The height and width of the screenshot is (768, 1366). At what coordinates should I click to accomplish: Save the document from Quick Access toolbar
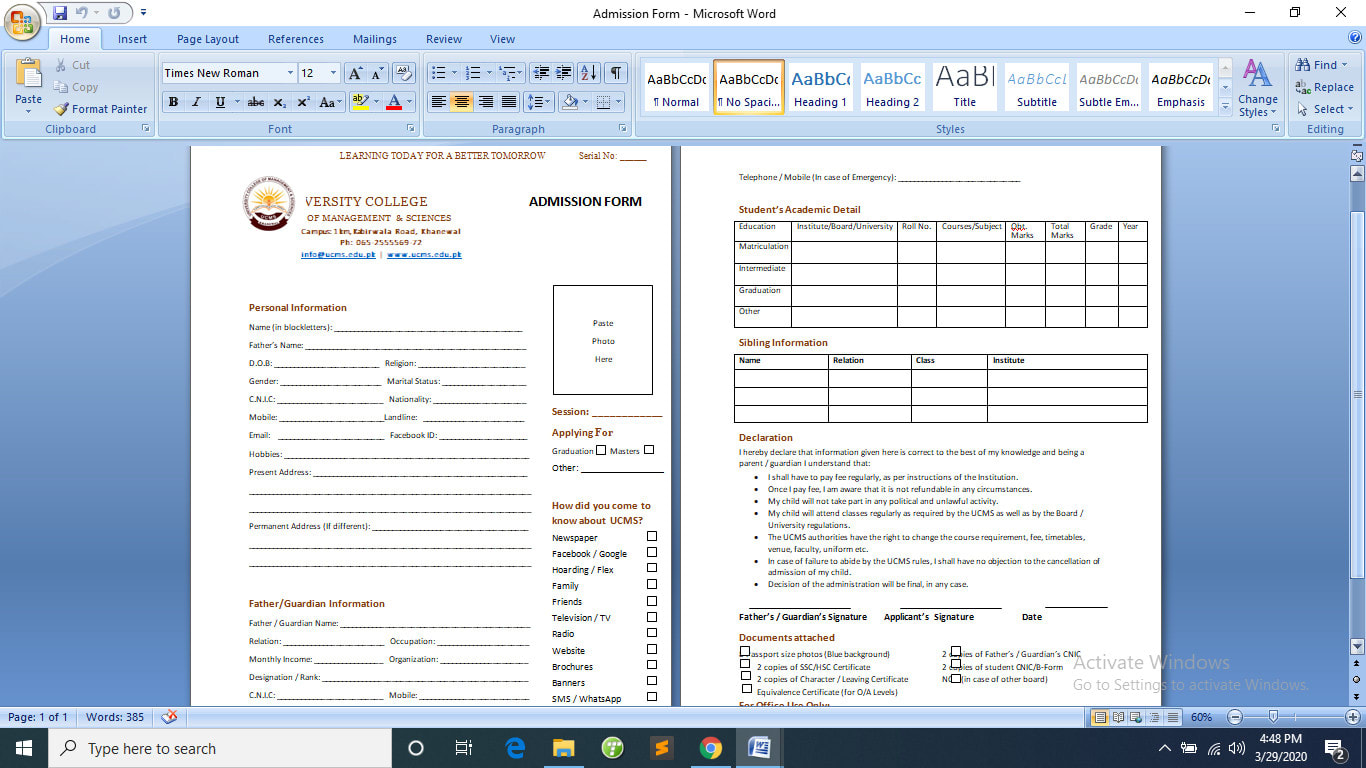(60, 13)
